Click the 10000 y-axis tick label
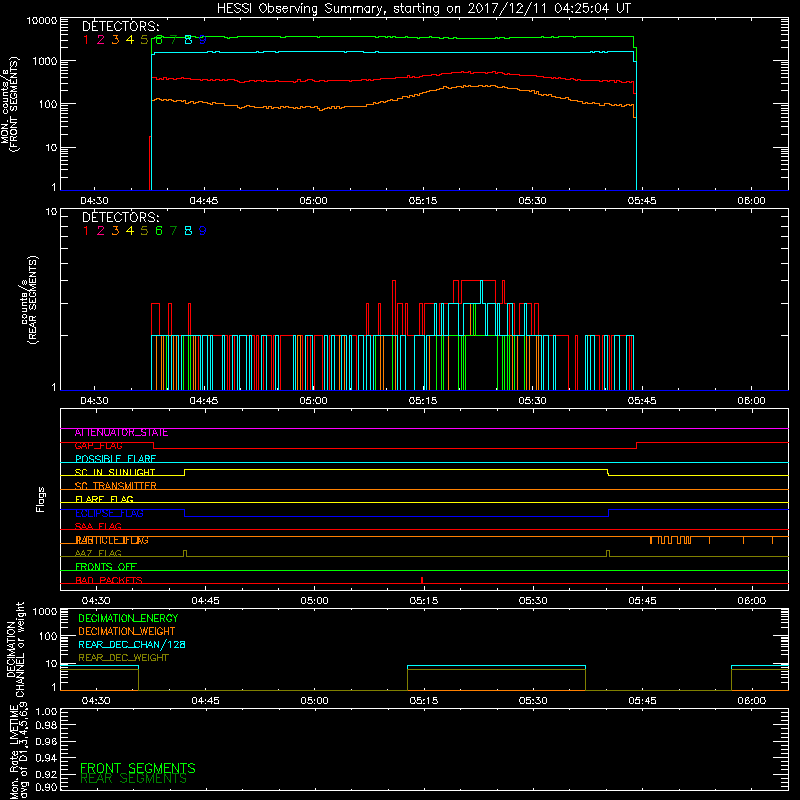 (x=42, y=21)
